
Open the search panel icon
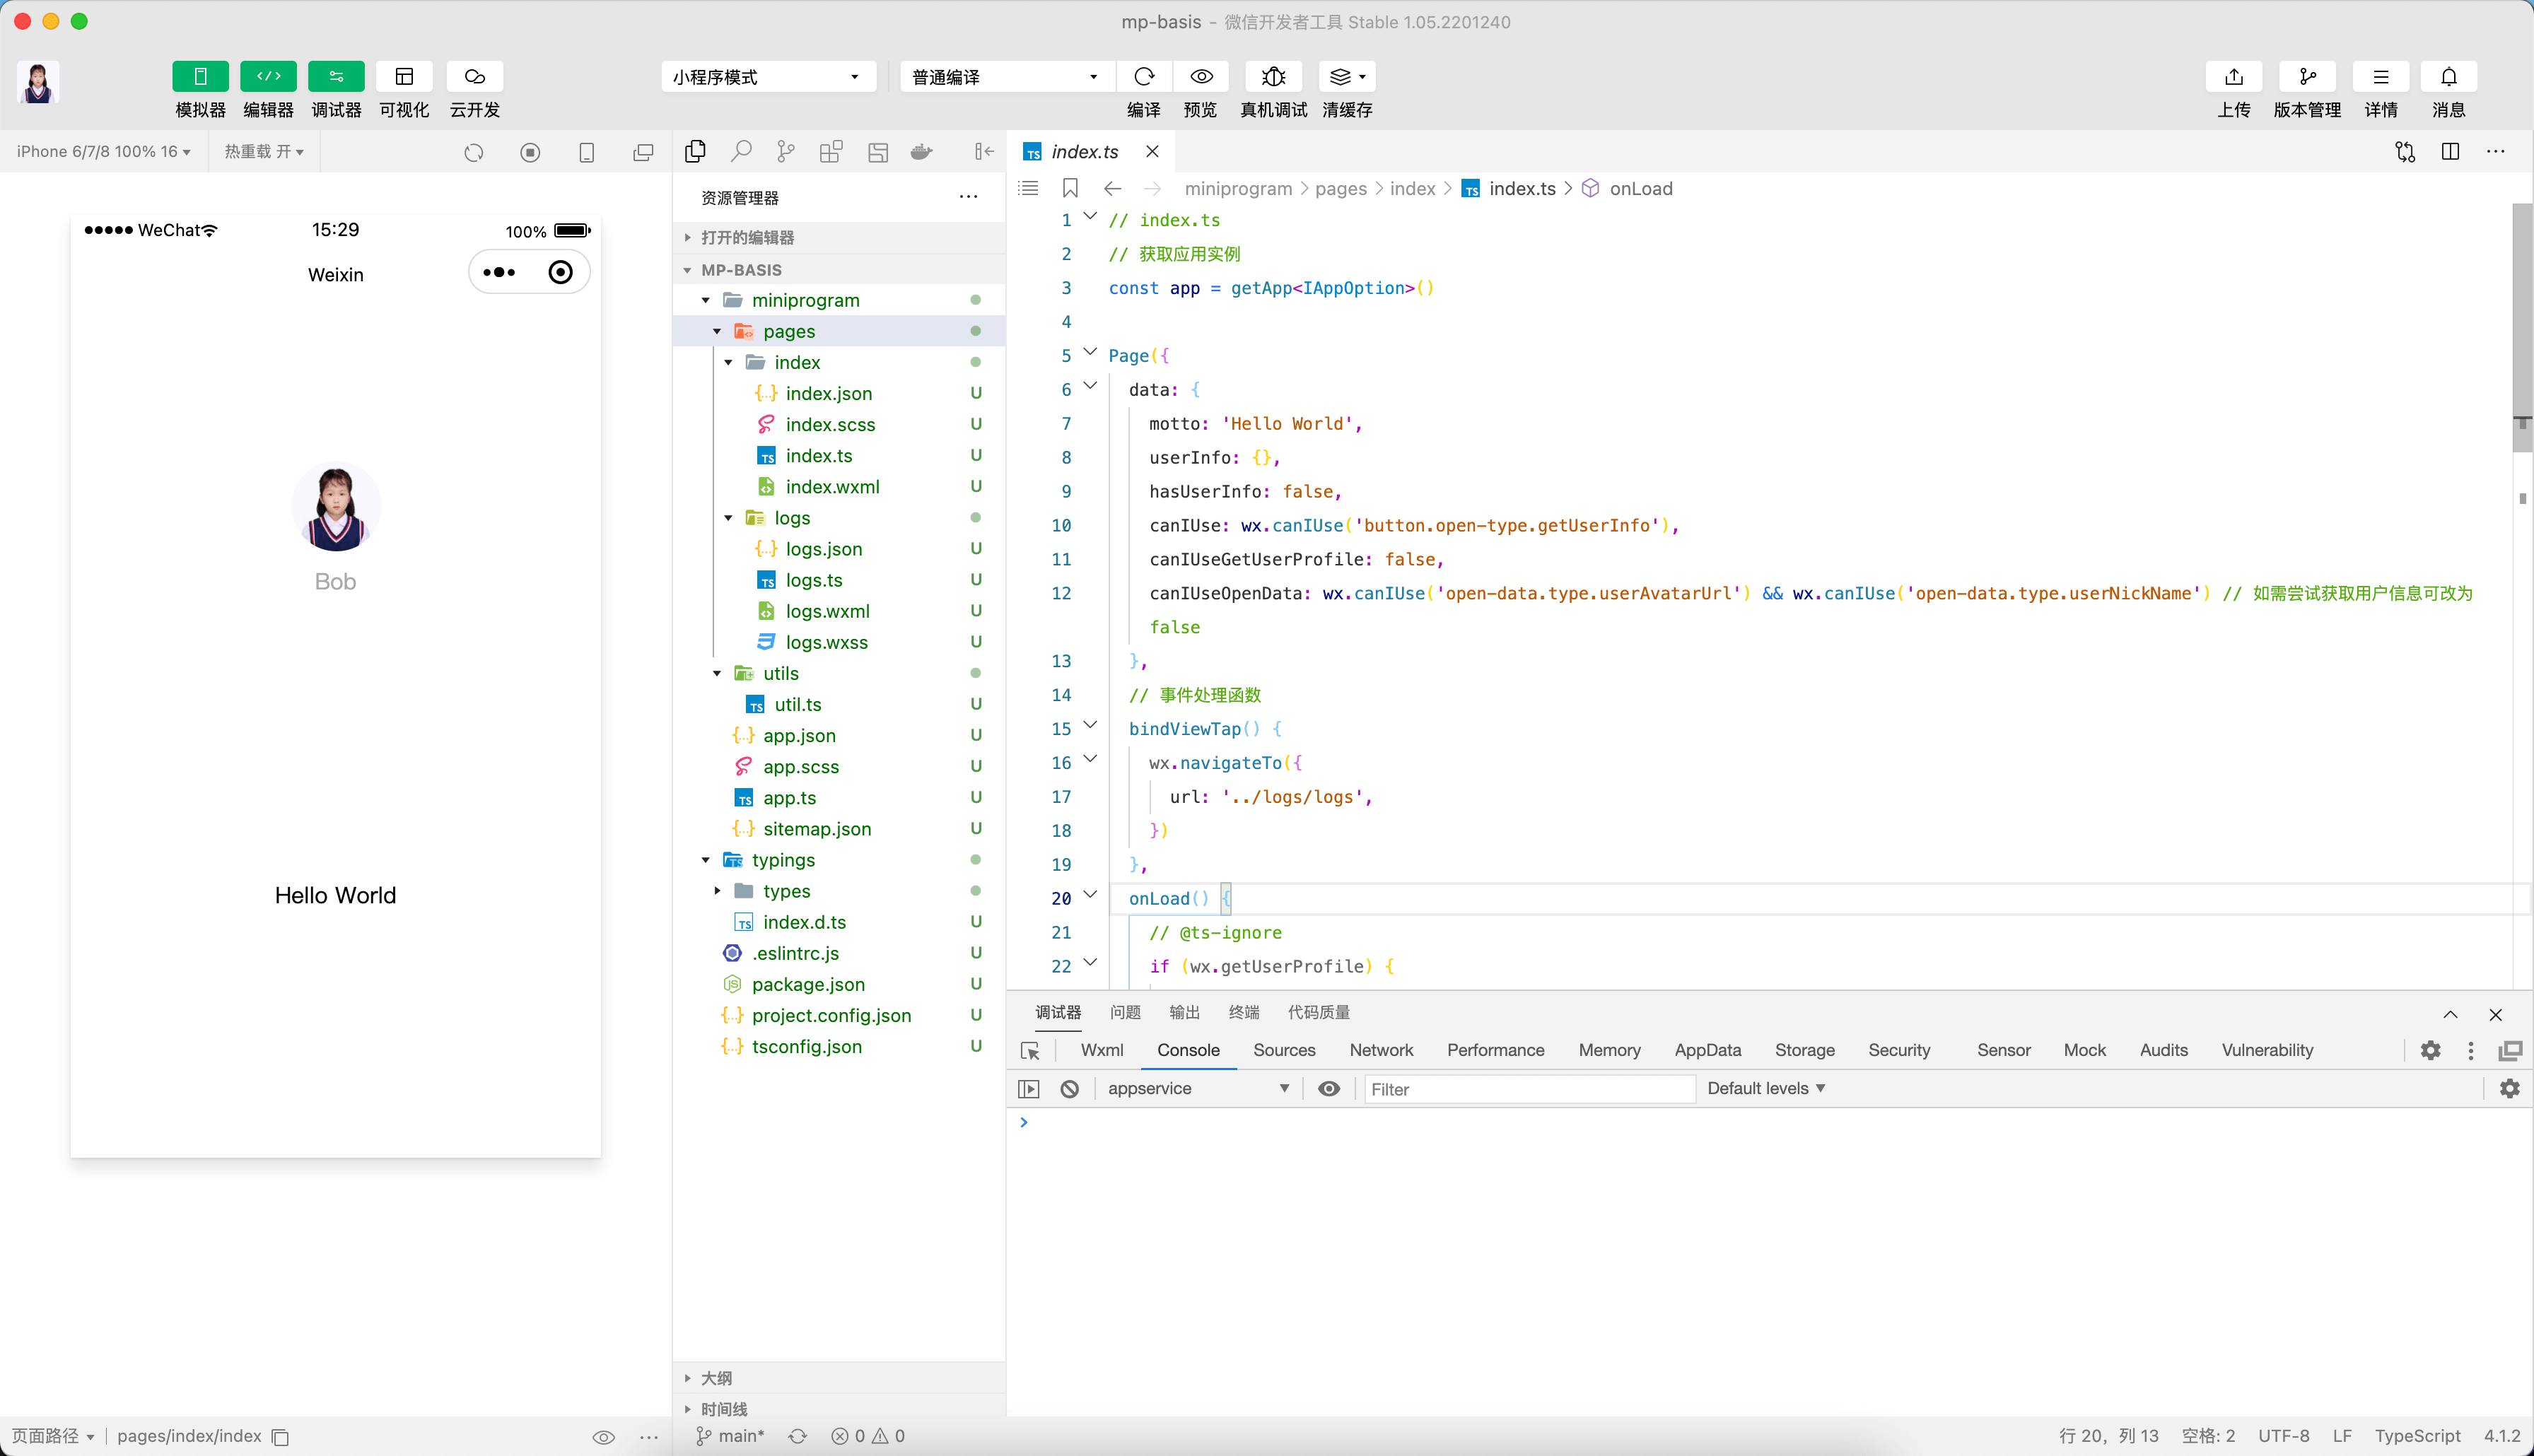pos(741,151)
